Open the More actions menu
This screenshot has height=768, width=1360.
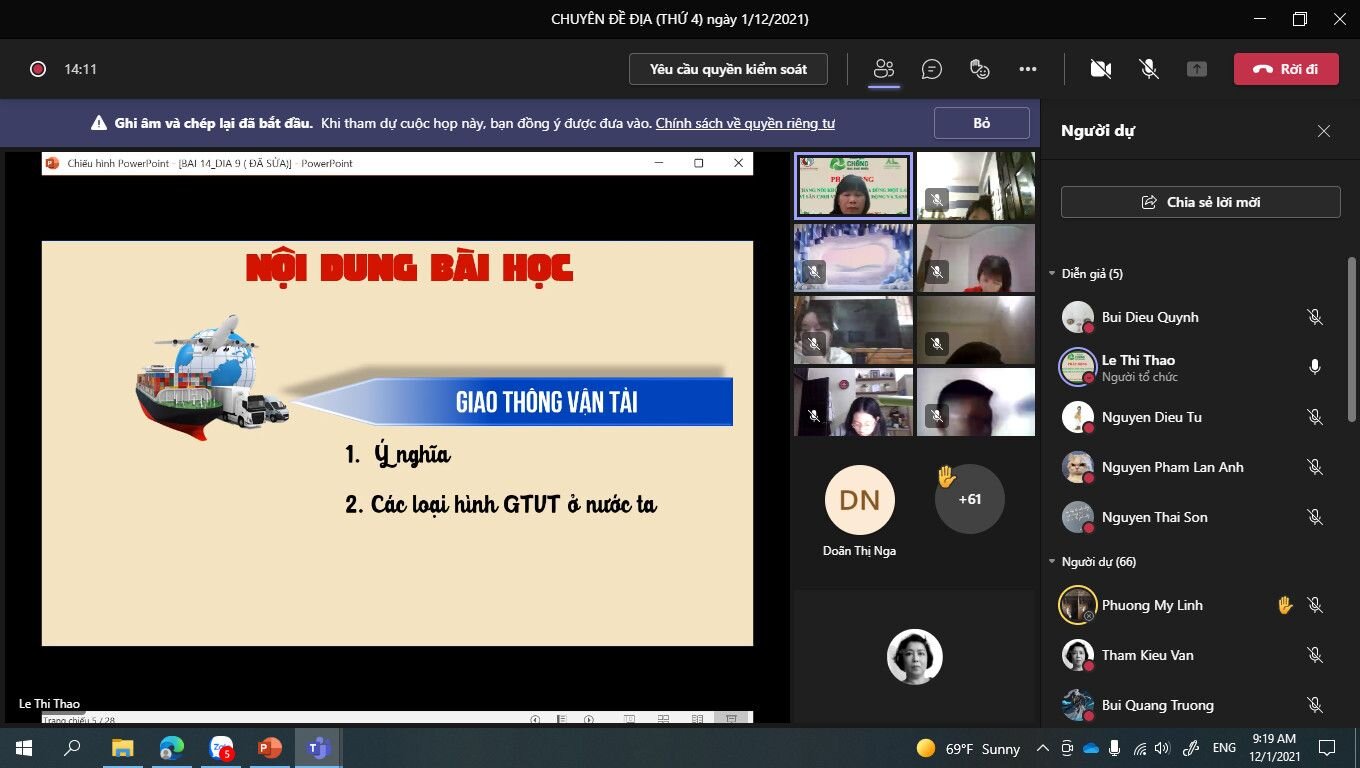(x=1028, y=69)
